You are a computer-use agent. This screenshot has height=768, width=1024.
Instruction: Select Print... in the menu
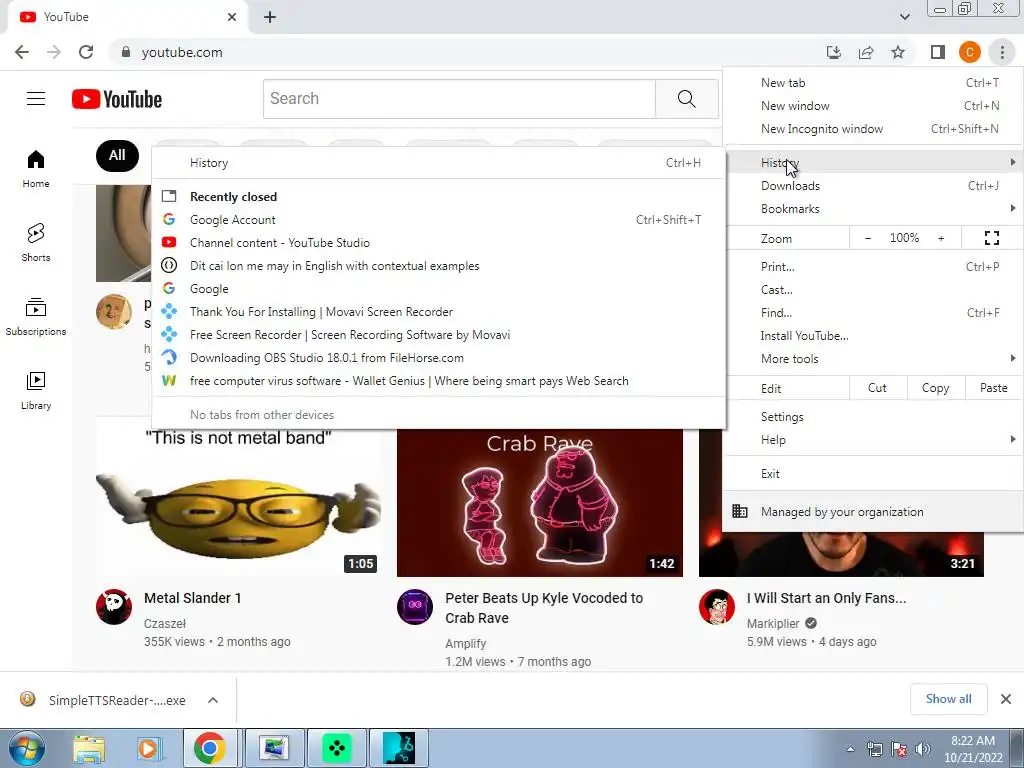872,266
